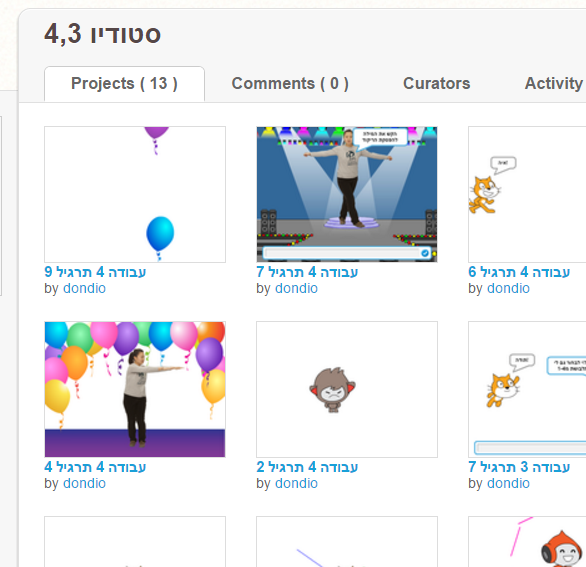The height and width of the screenshot is (567, 586).
Task: Visit dondio's profile under עבודה 3 תרגיל 7
Action: coord(508,484)
